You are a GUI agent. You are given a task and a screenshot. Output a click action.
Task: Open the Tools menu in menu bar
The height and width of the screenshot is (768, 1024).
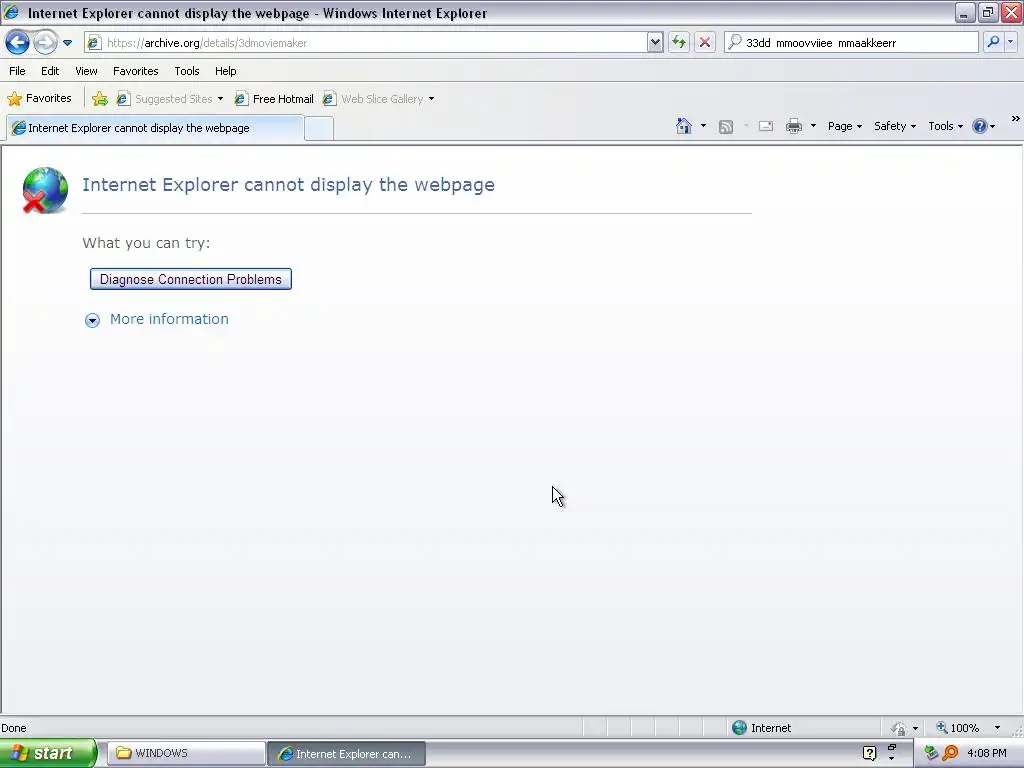point(187,71)
